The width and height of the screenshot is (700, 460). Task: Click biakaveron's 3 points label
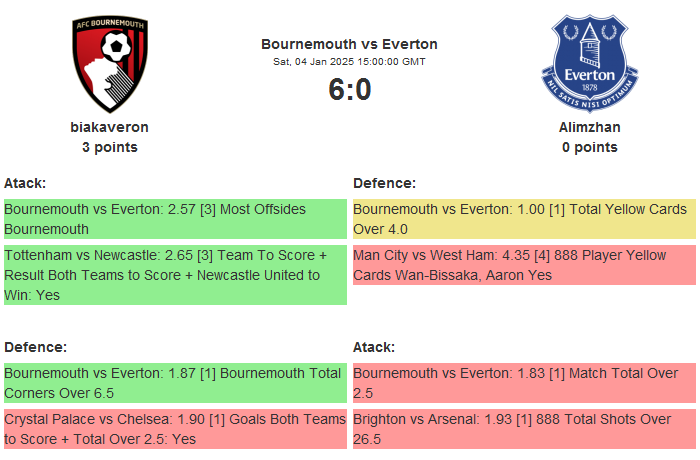pos(110,147)
